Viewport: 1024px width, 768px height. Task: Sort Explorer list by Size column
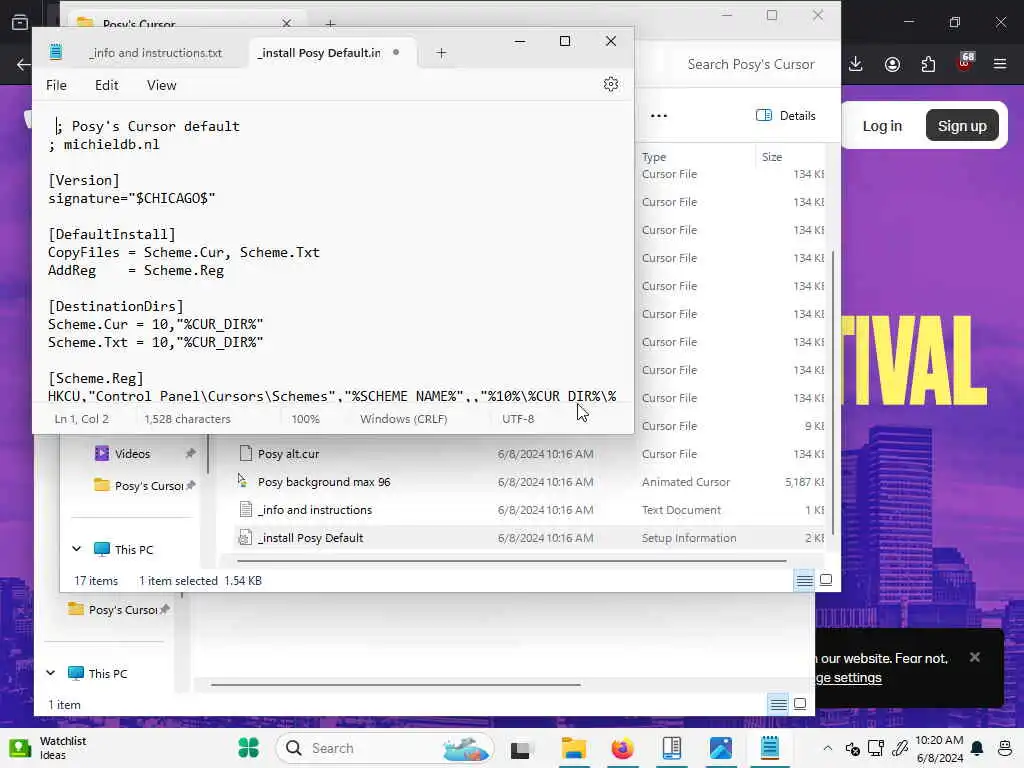[x=771, y=157]
